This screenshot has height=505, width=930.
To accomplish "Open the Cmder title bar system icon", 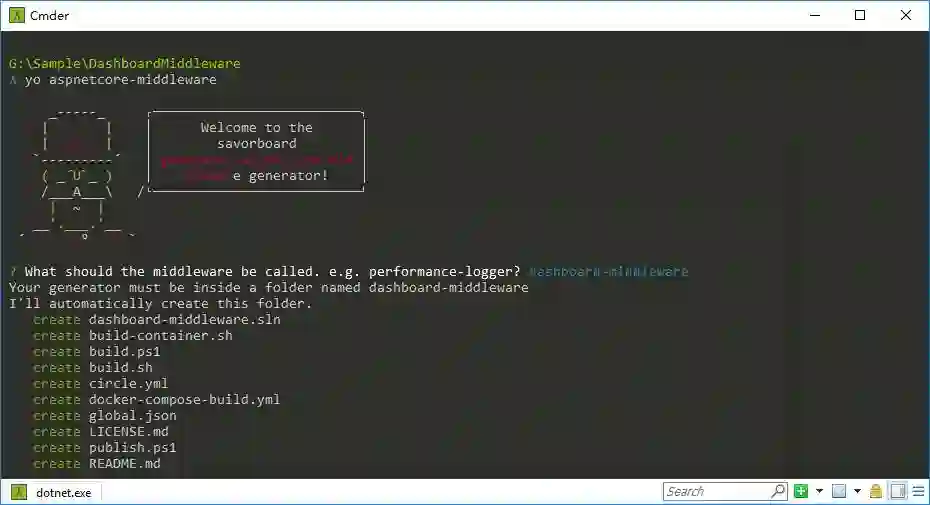I will coord(17,15).
